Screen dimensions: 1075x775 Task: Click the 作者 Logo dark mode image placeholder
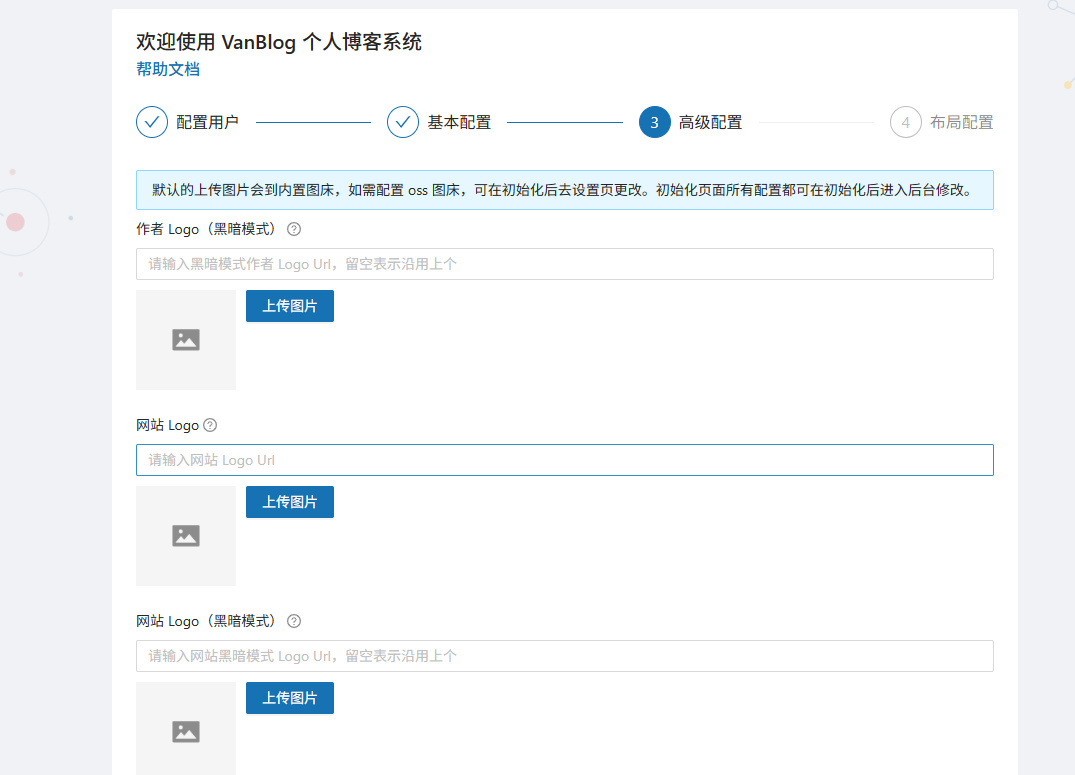[186, 340]
